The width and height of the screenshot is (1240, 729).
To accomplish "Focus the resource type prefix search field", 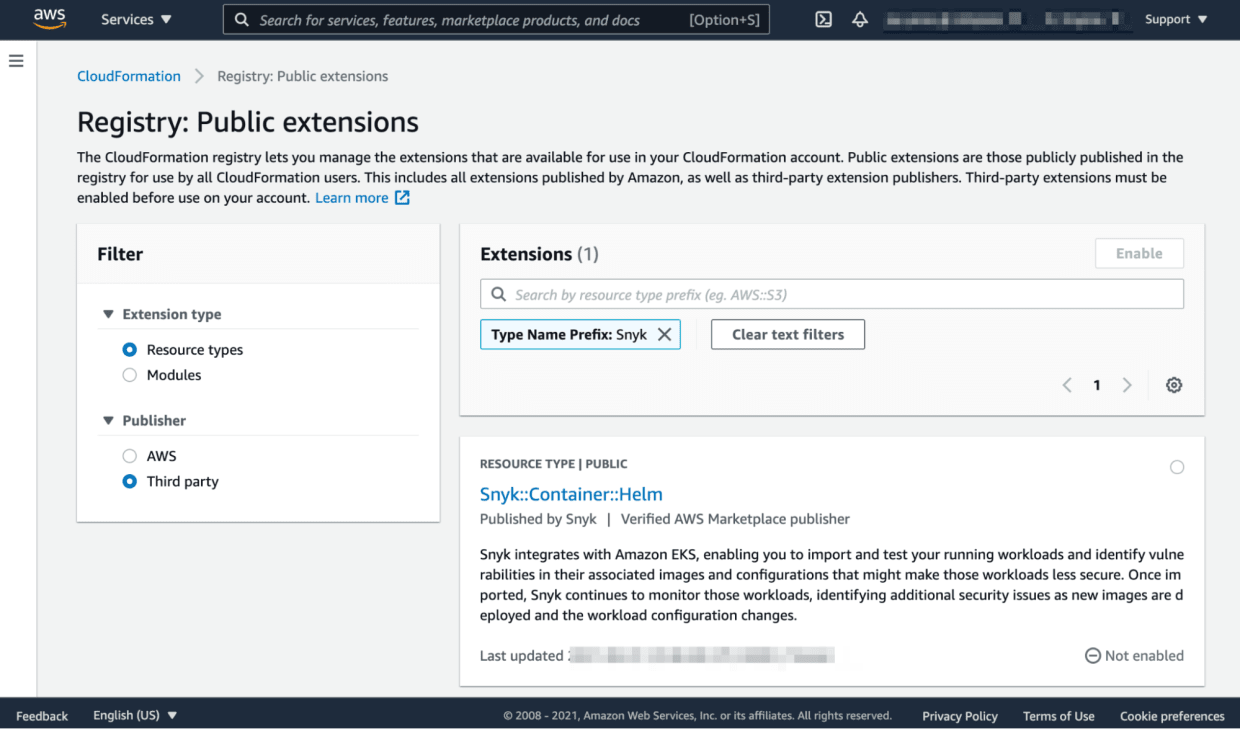I will (x=832, y=295).
